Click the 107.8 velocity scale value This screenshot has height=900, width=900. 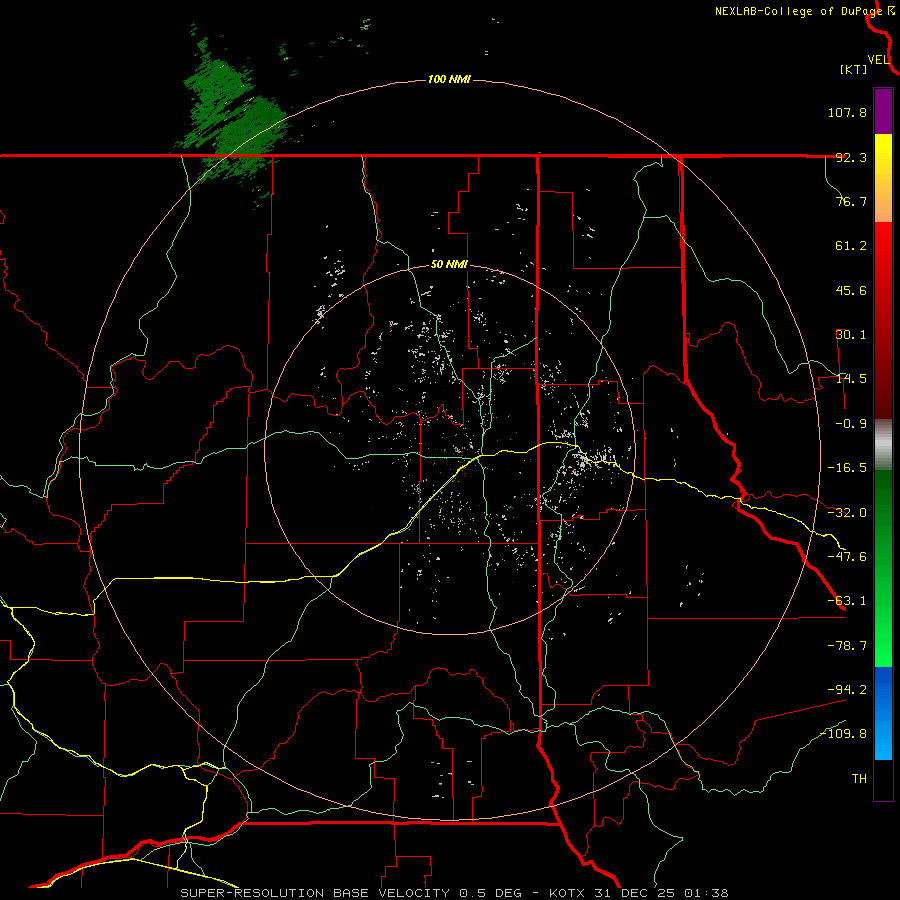point(847,112)
